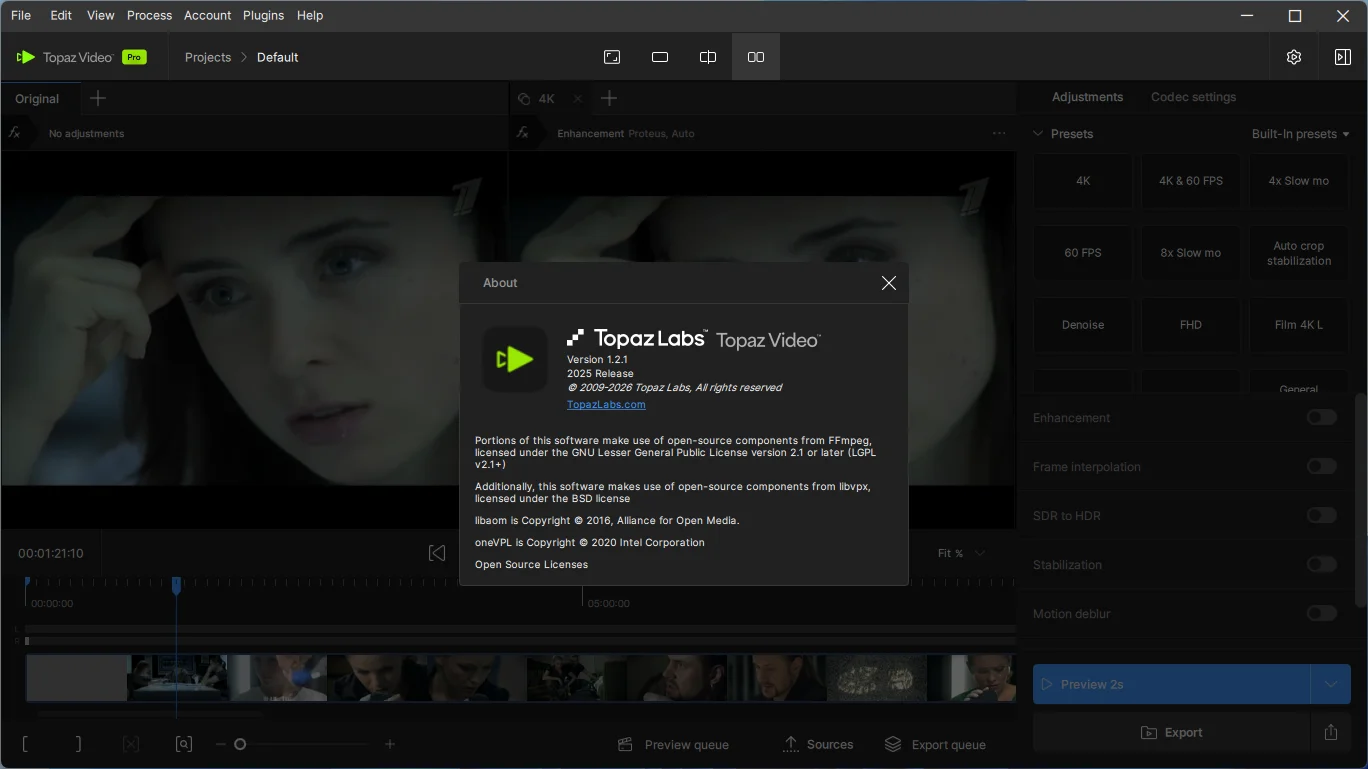1368x769 pixels.
Task: Toggle the right side panel icon
Action: pyautogui.click(x=1342, y=57)
